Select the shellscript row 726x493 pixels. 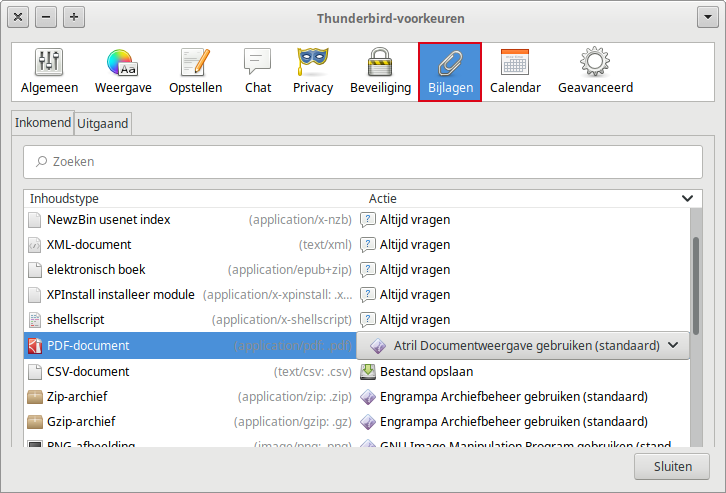tap(357, 320)
